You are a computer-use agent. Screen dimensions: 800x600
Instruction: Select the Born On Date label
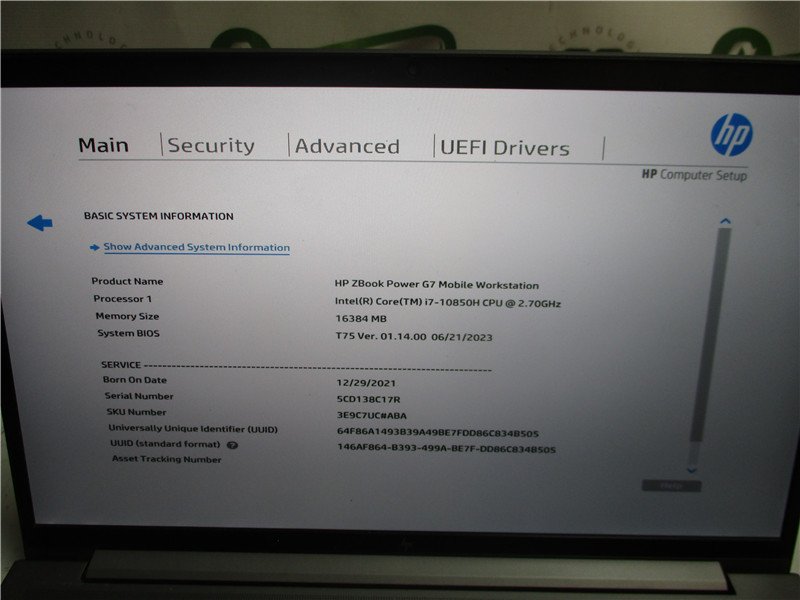tap(135, 380)
